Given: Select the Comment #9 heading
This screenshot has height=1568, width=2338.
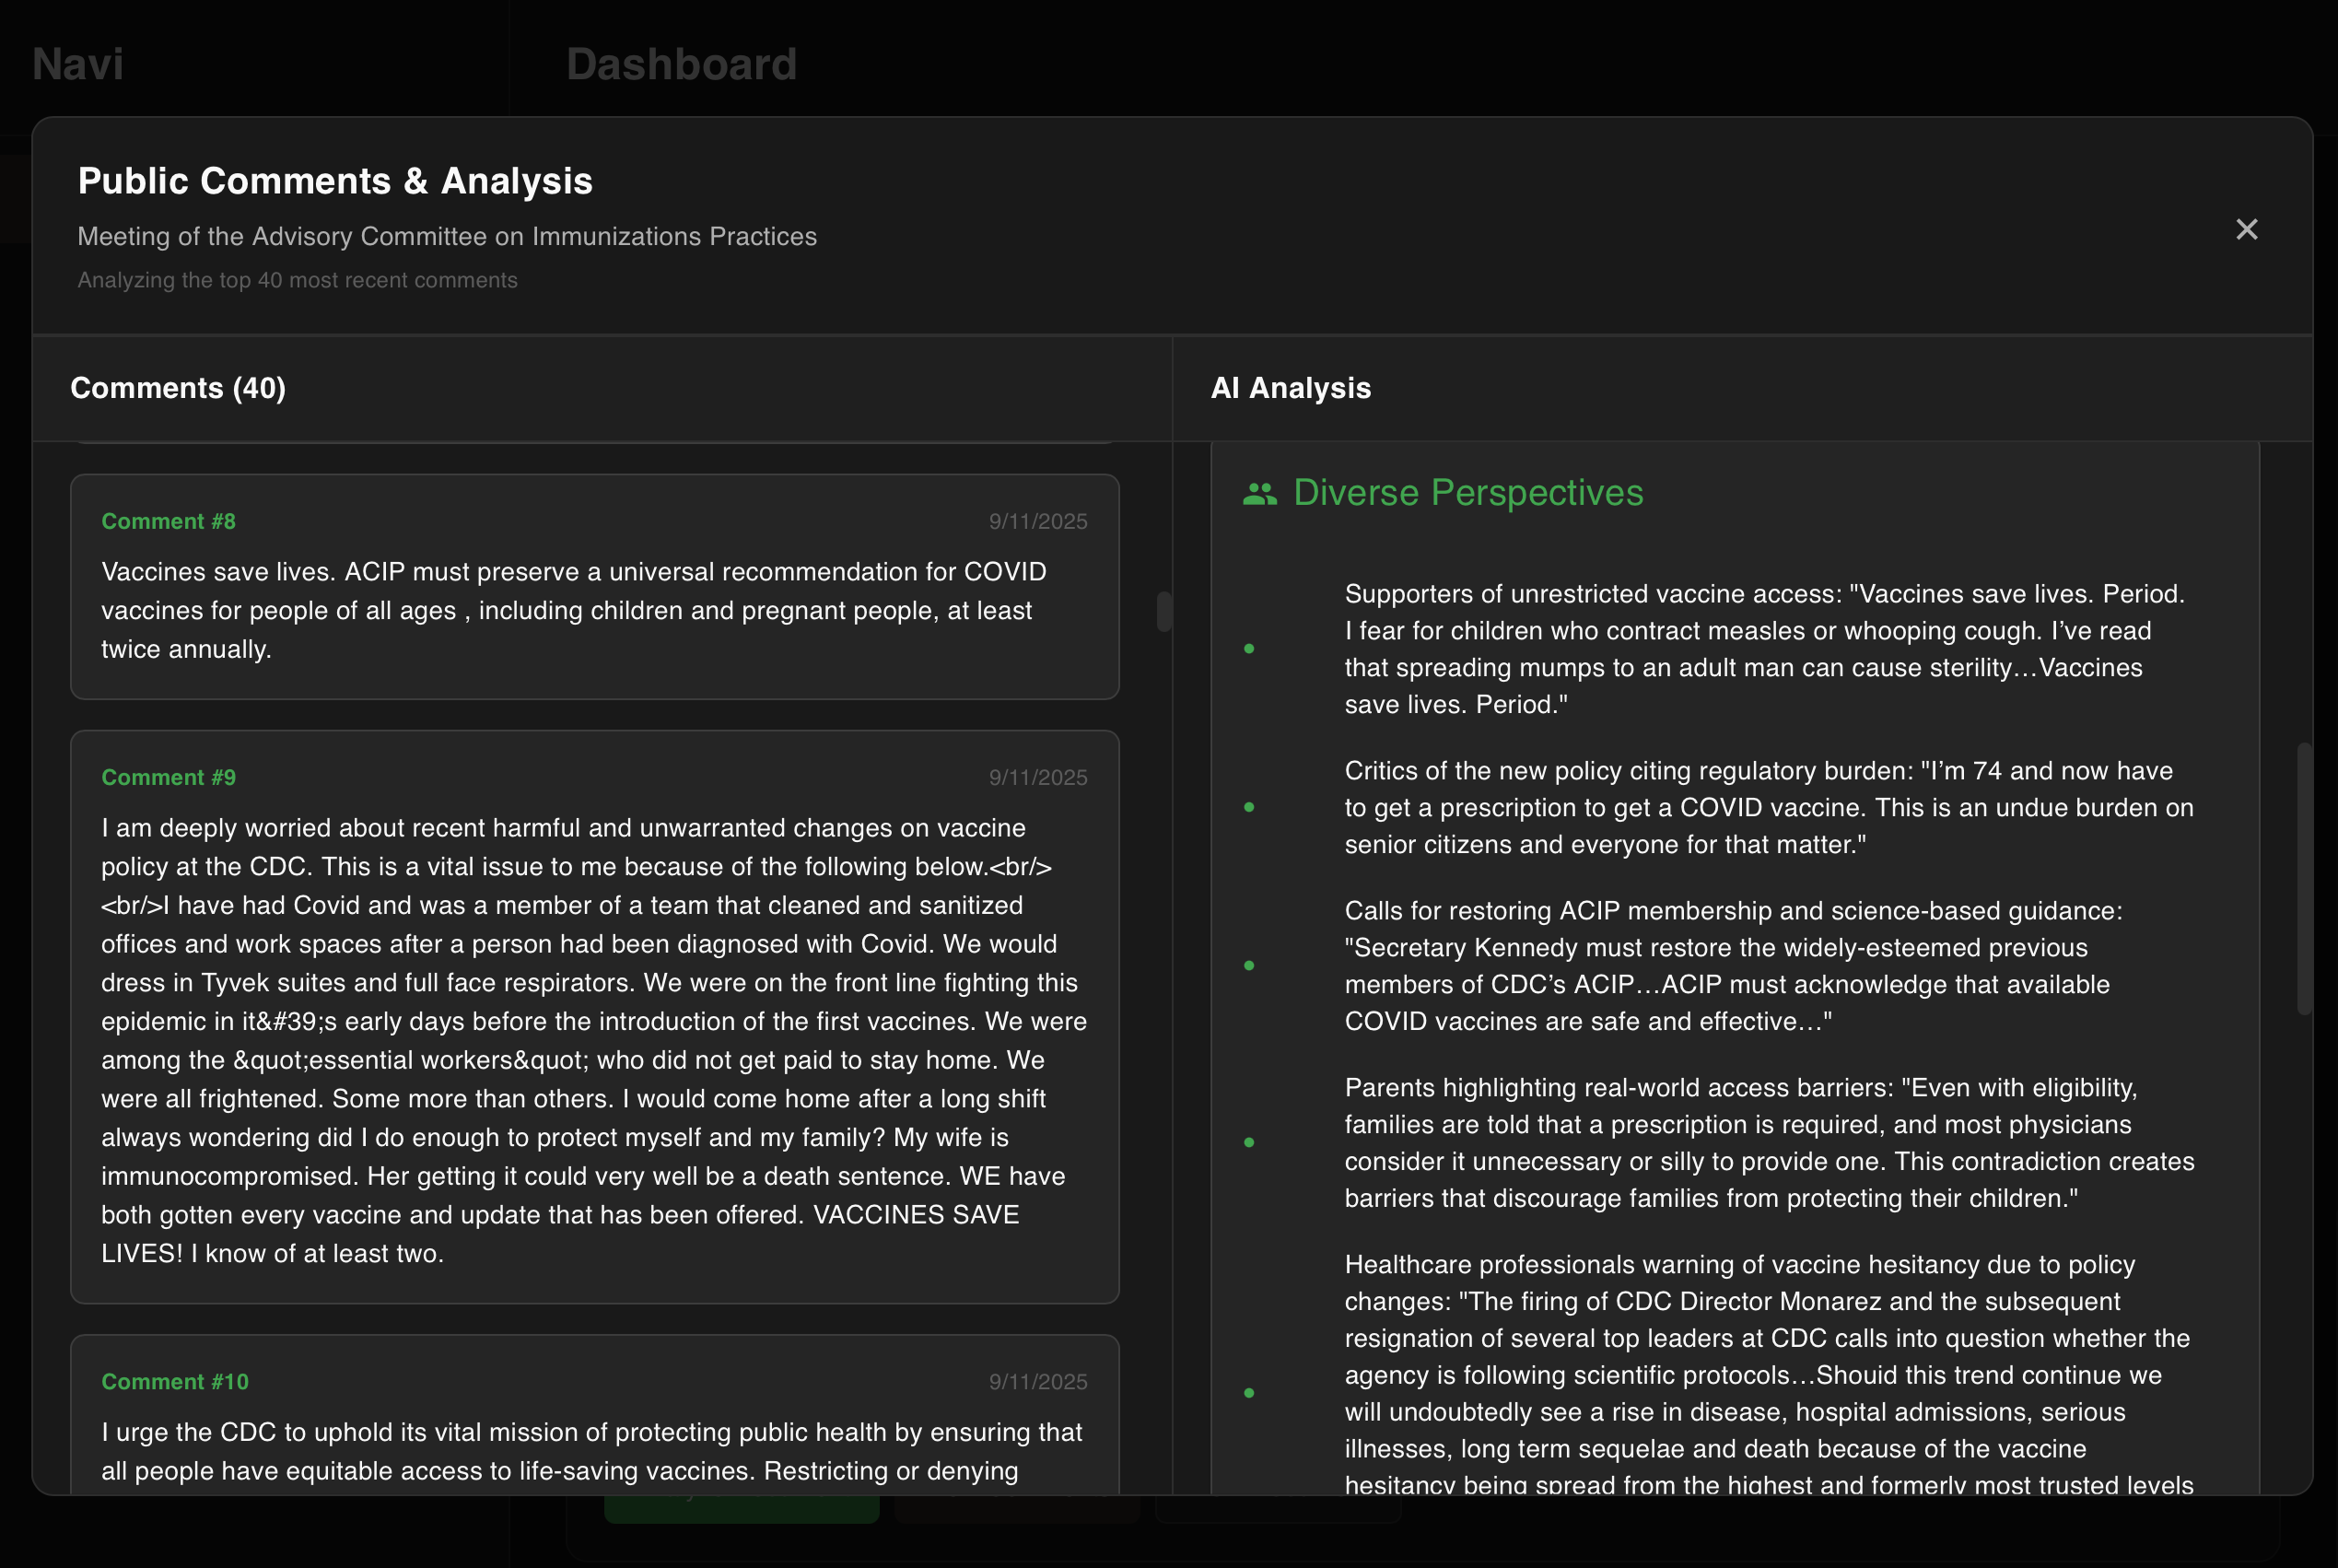Looking at the screenshot, I should [168, 777].
